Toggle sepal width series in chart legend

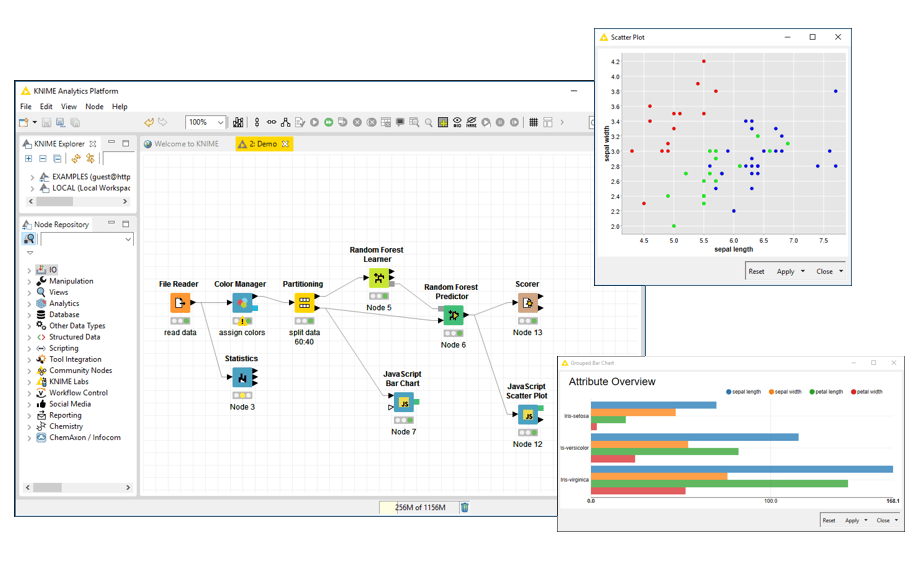coord(785,392)
